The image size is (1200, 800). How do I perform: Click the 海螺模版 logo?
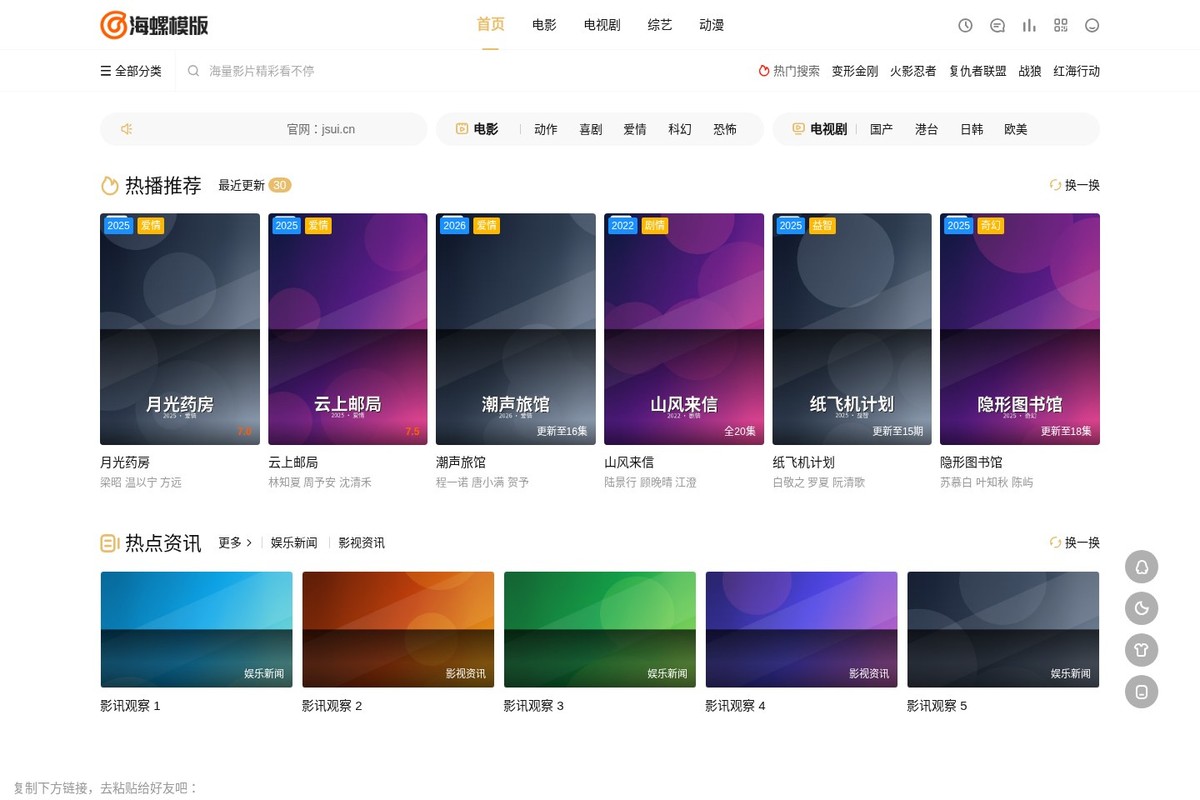tap(155, 25)
